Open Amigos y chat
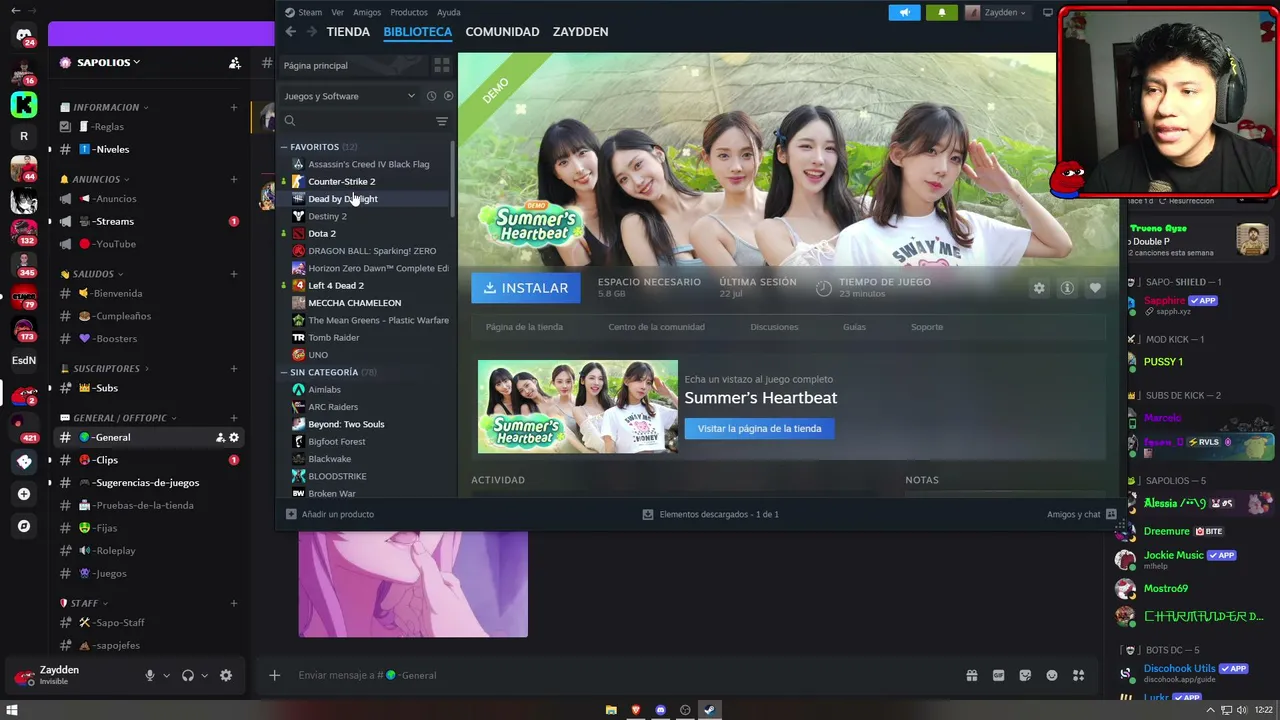1280x720 pixels. (x=1081, y=514)
